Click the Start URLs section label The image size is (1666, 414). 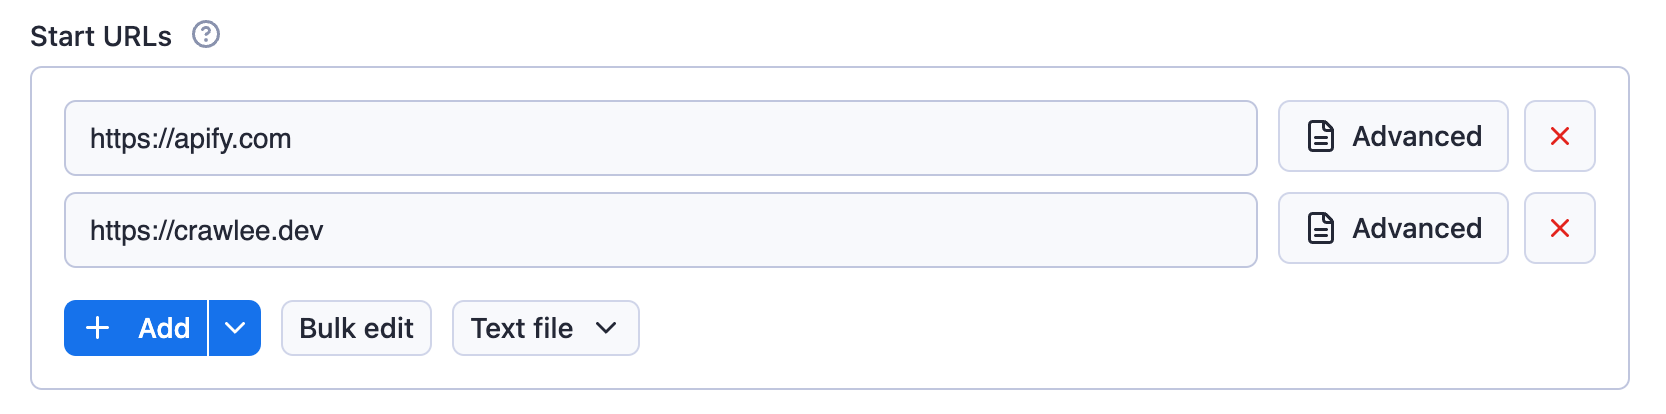pos(101,36)
